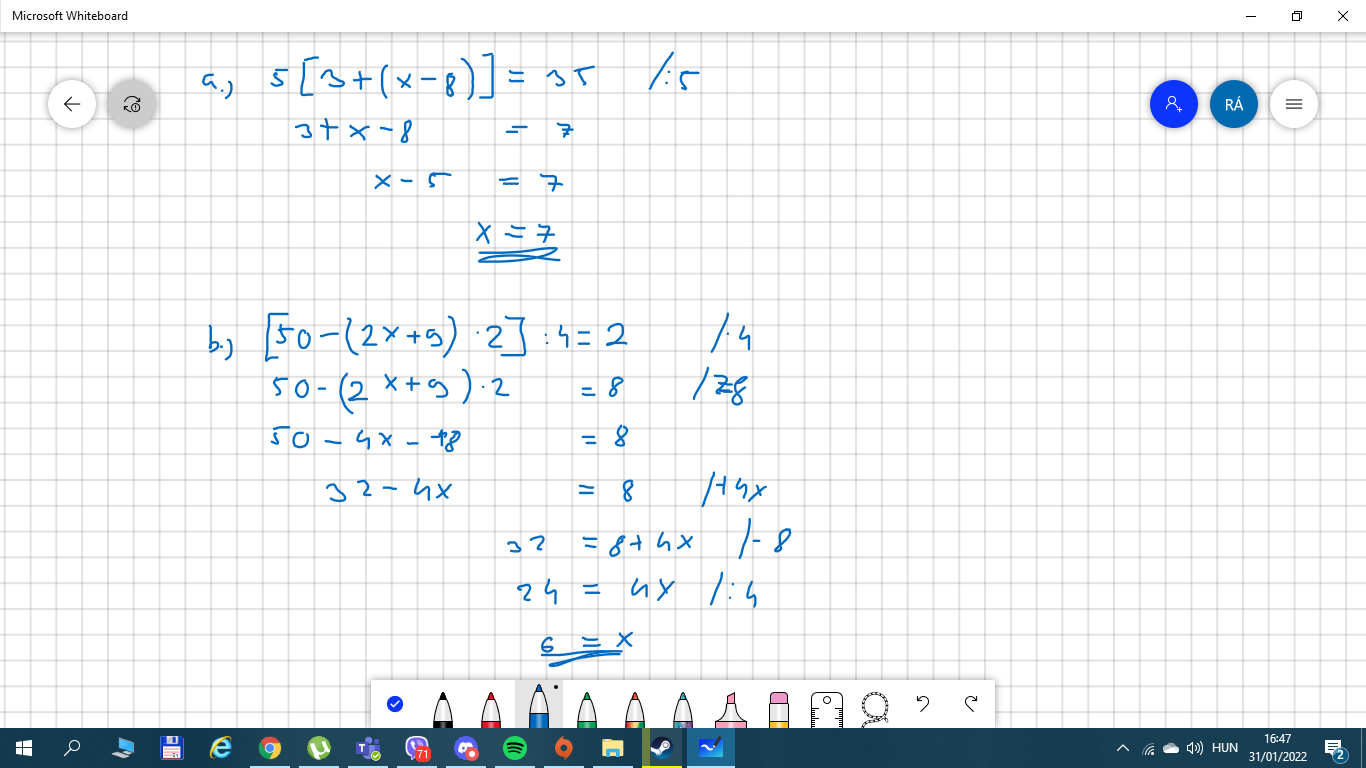Open the active blue pen options
The height and width of the screenshot is (768, 1366).
pos(539,707)
